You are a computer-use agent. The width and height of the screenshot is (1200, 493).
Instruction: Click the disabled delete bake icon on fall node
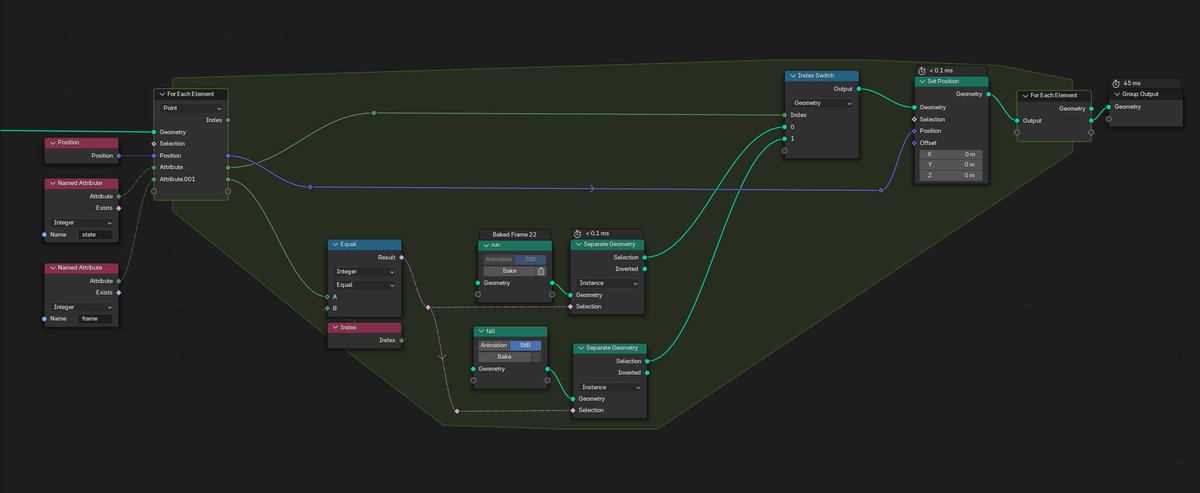[537, 357]
